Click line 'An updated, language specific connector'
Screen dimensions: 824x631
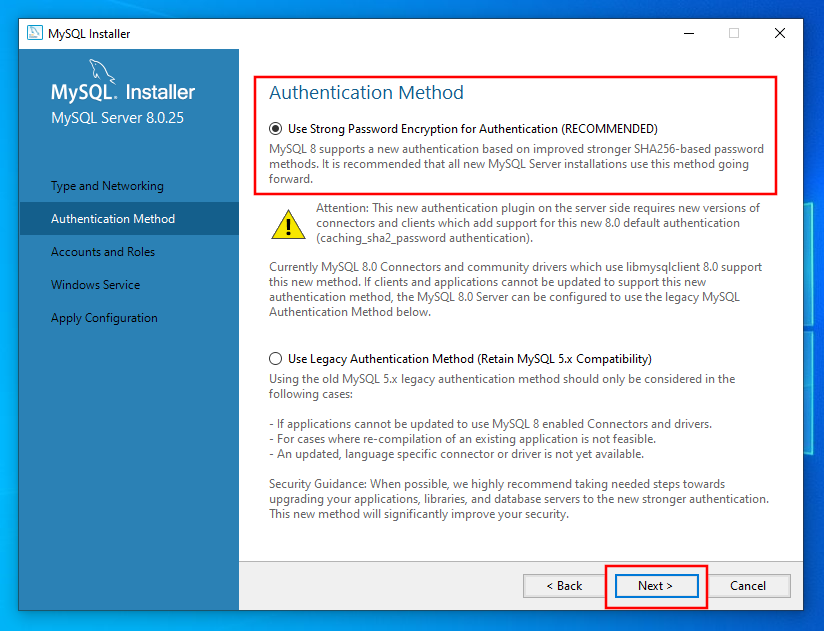pyautogui.click(x=456, y=454)
